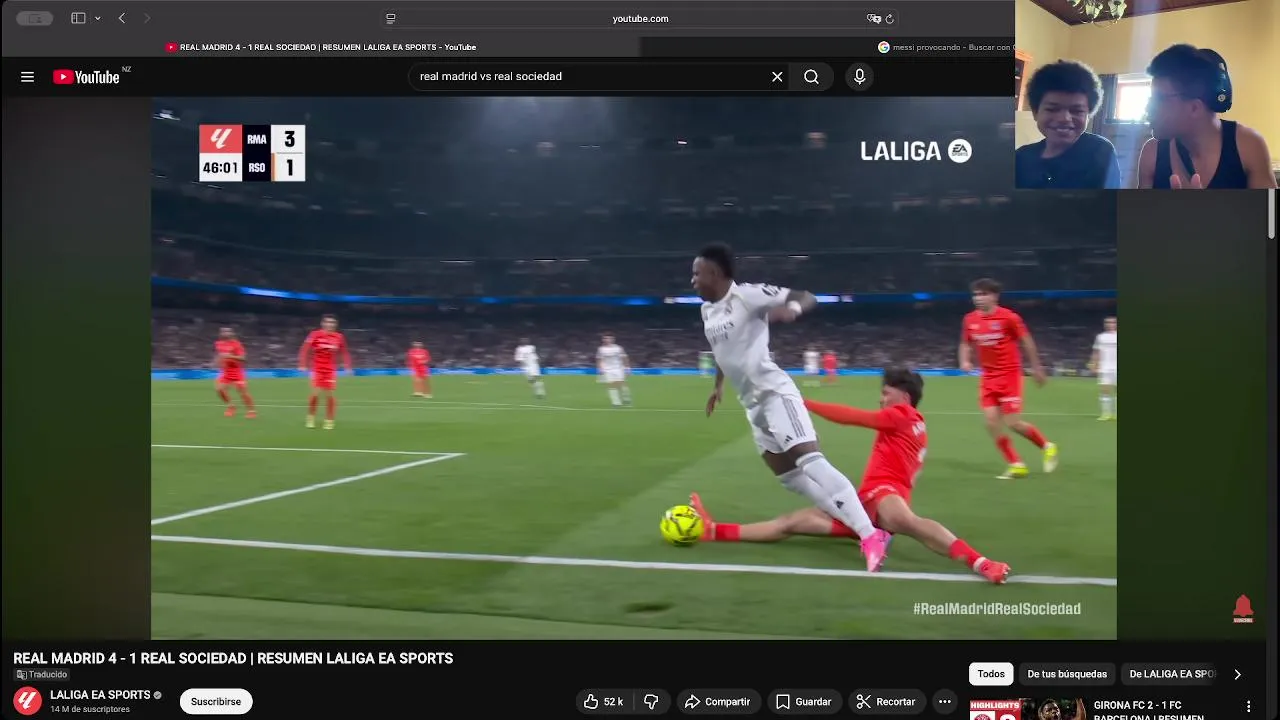Click the video title REAL MADRID 4 - 1 REAL SOCIEDAD

click(x=233, y=658)
